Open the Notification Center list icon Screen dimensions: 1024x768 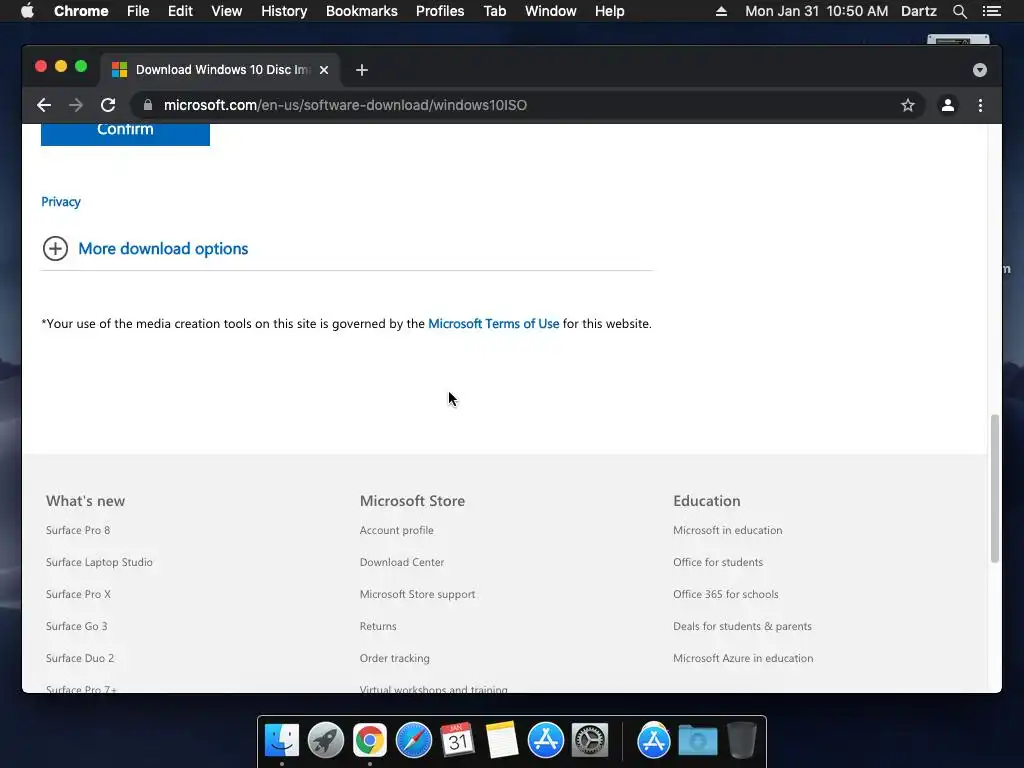coord(992,11)
